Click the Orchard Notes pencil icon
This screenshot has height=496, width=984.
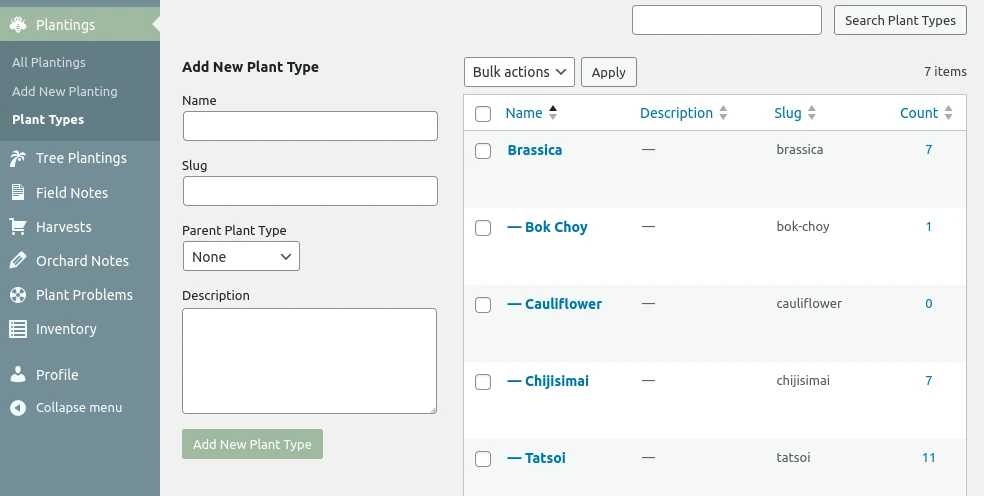click(18, 261)
